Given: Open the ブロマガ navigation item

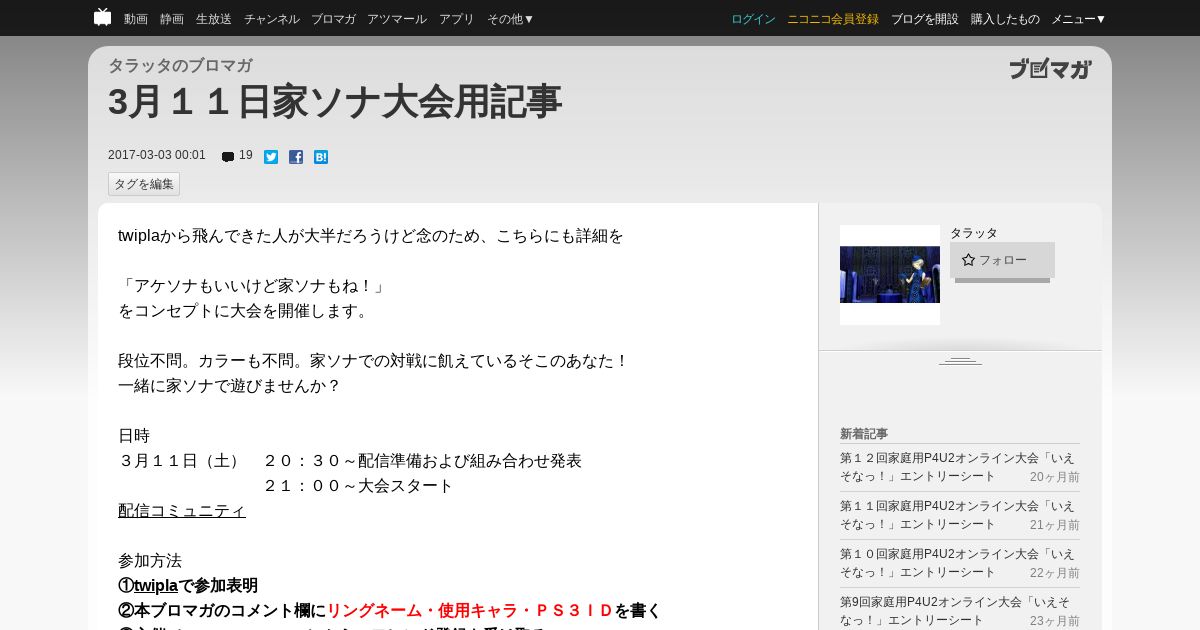Looking at the screenshot, I should point(333,19).
